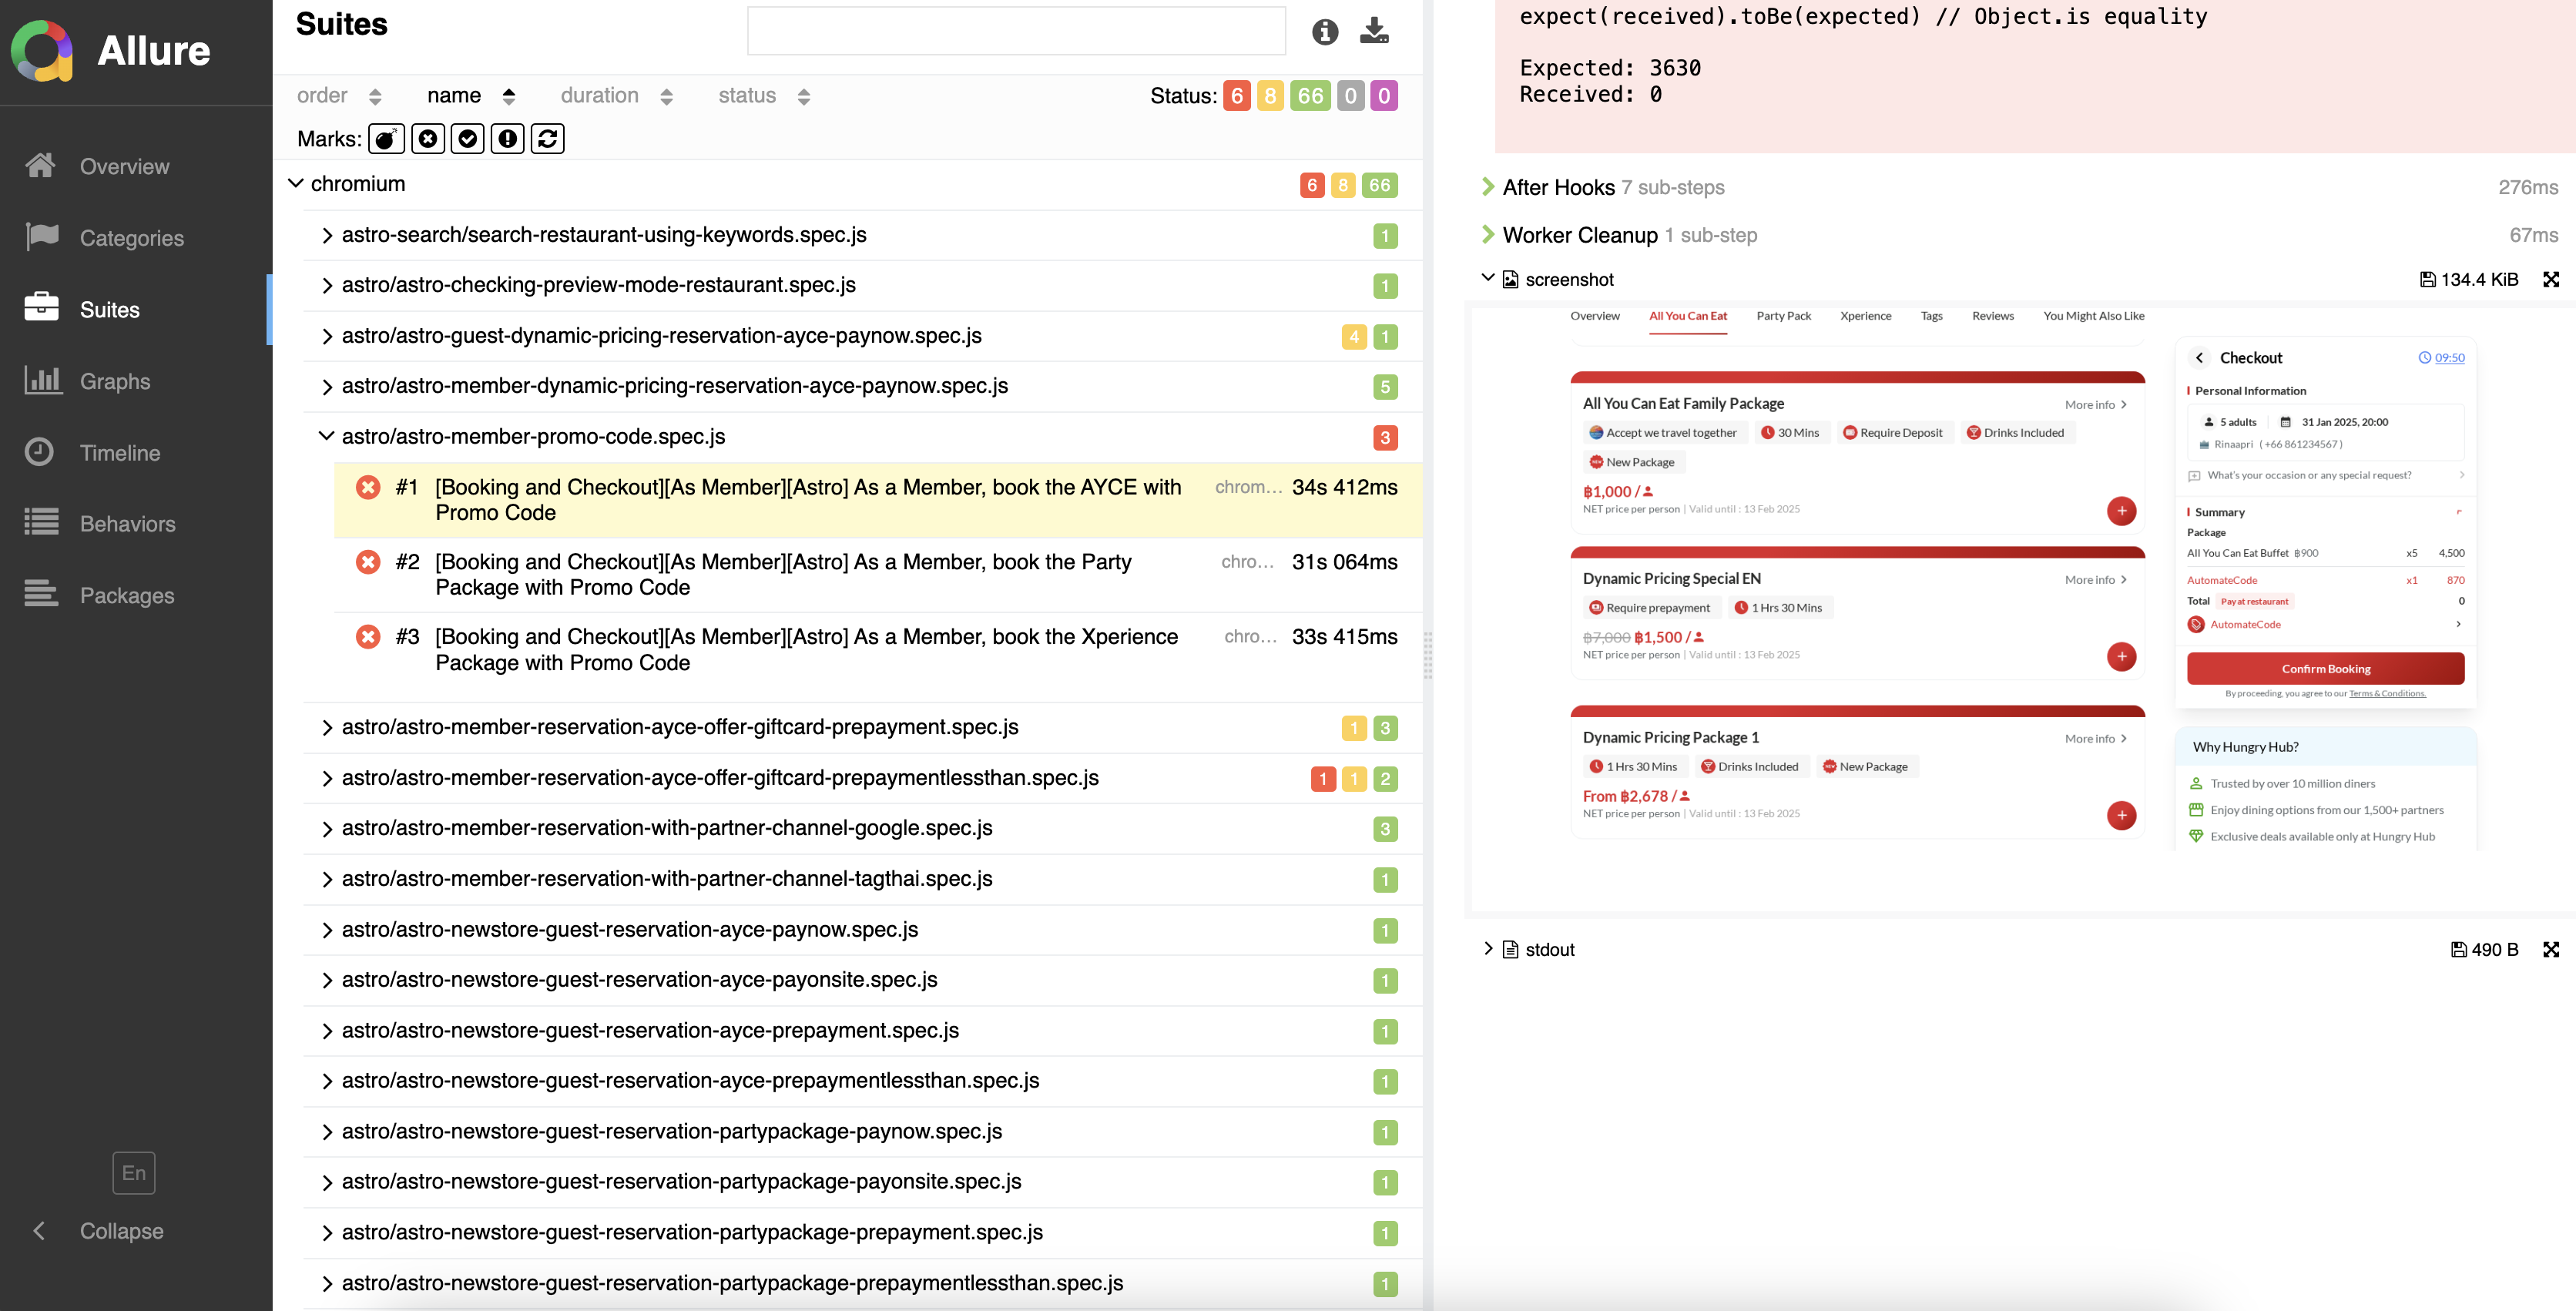Open the Graphs section in sidebar
Viewport: 2576px width, 1311px height.
(114, 381)
